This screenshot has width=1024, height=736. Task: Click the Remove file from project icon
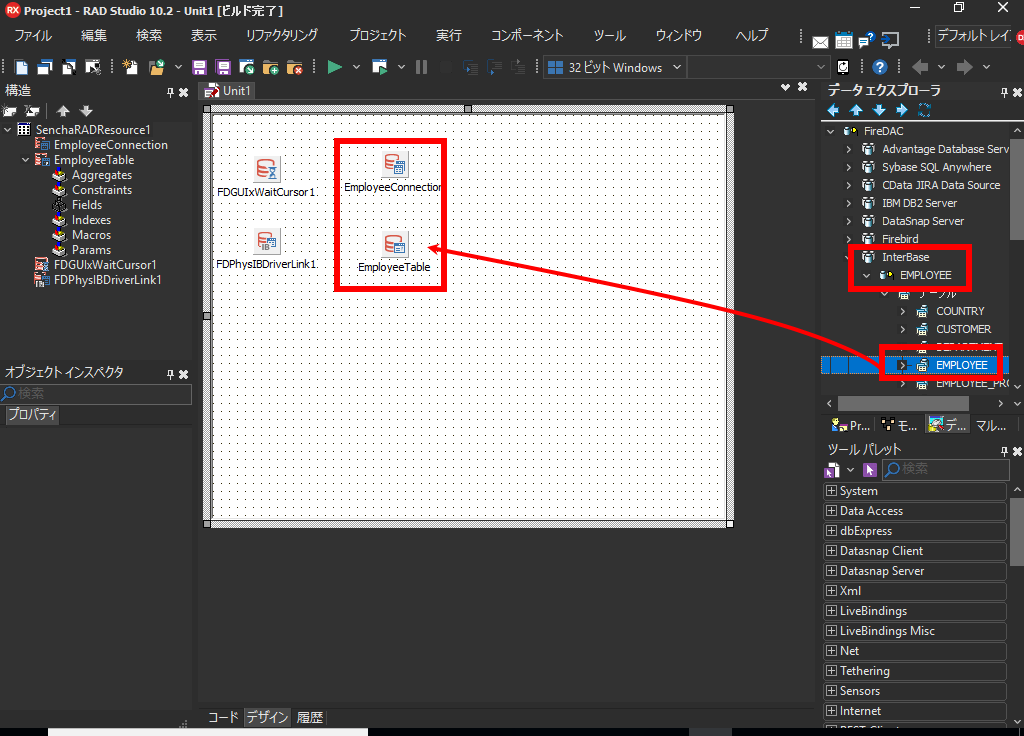pos(295,67)
